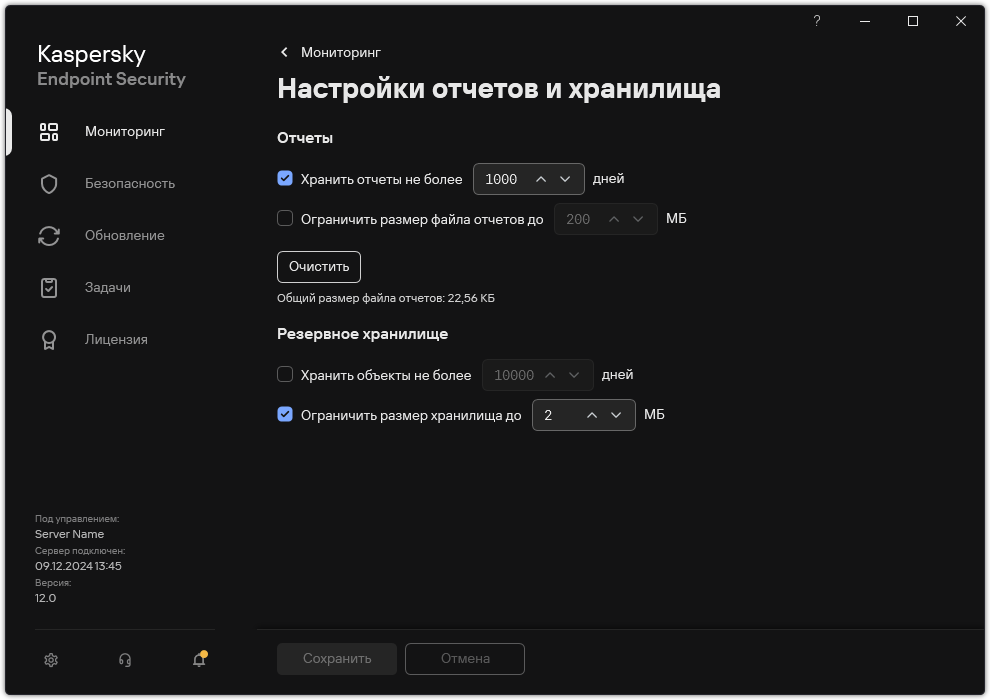Click the Сохранить button
The width and height of the screenshot is (990, 700).
[337, 658]
